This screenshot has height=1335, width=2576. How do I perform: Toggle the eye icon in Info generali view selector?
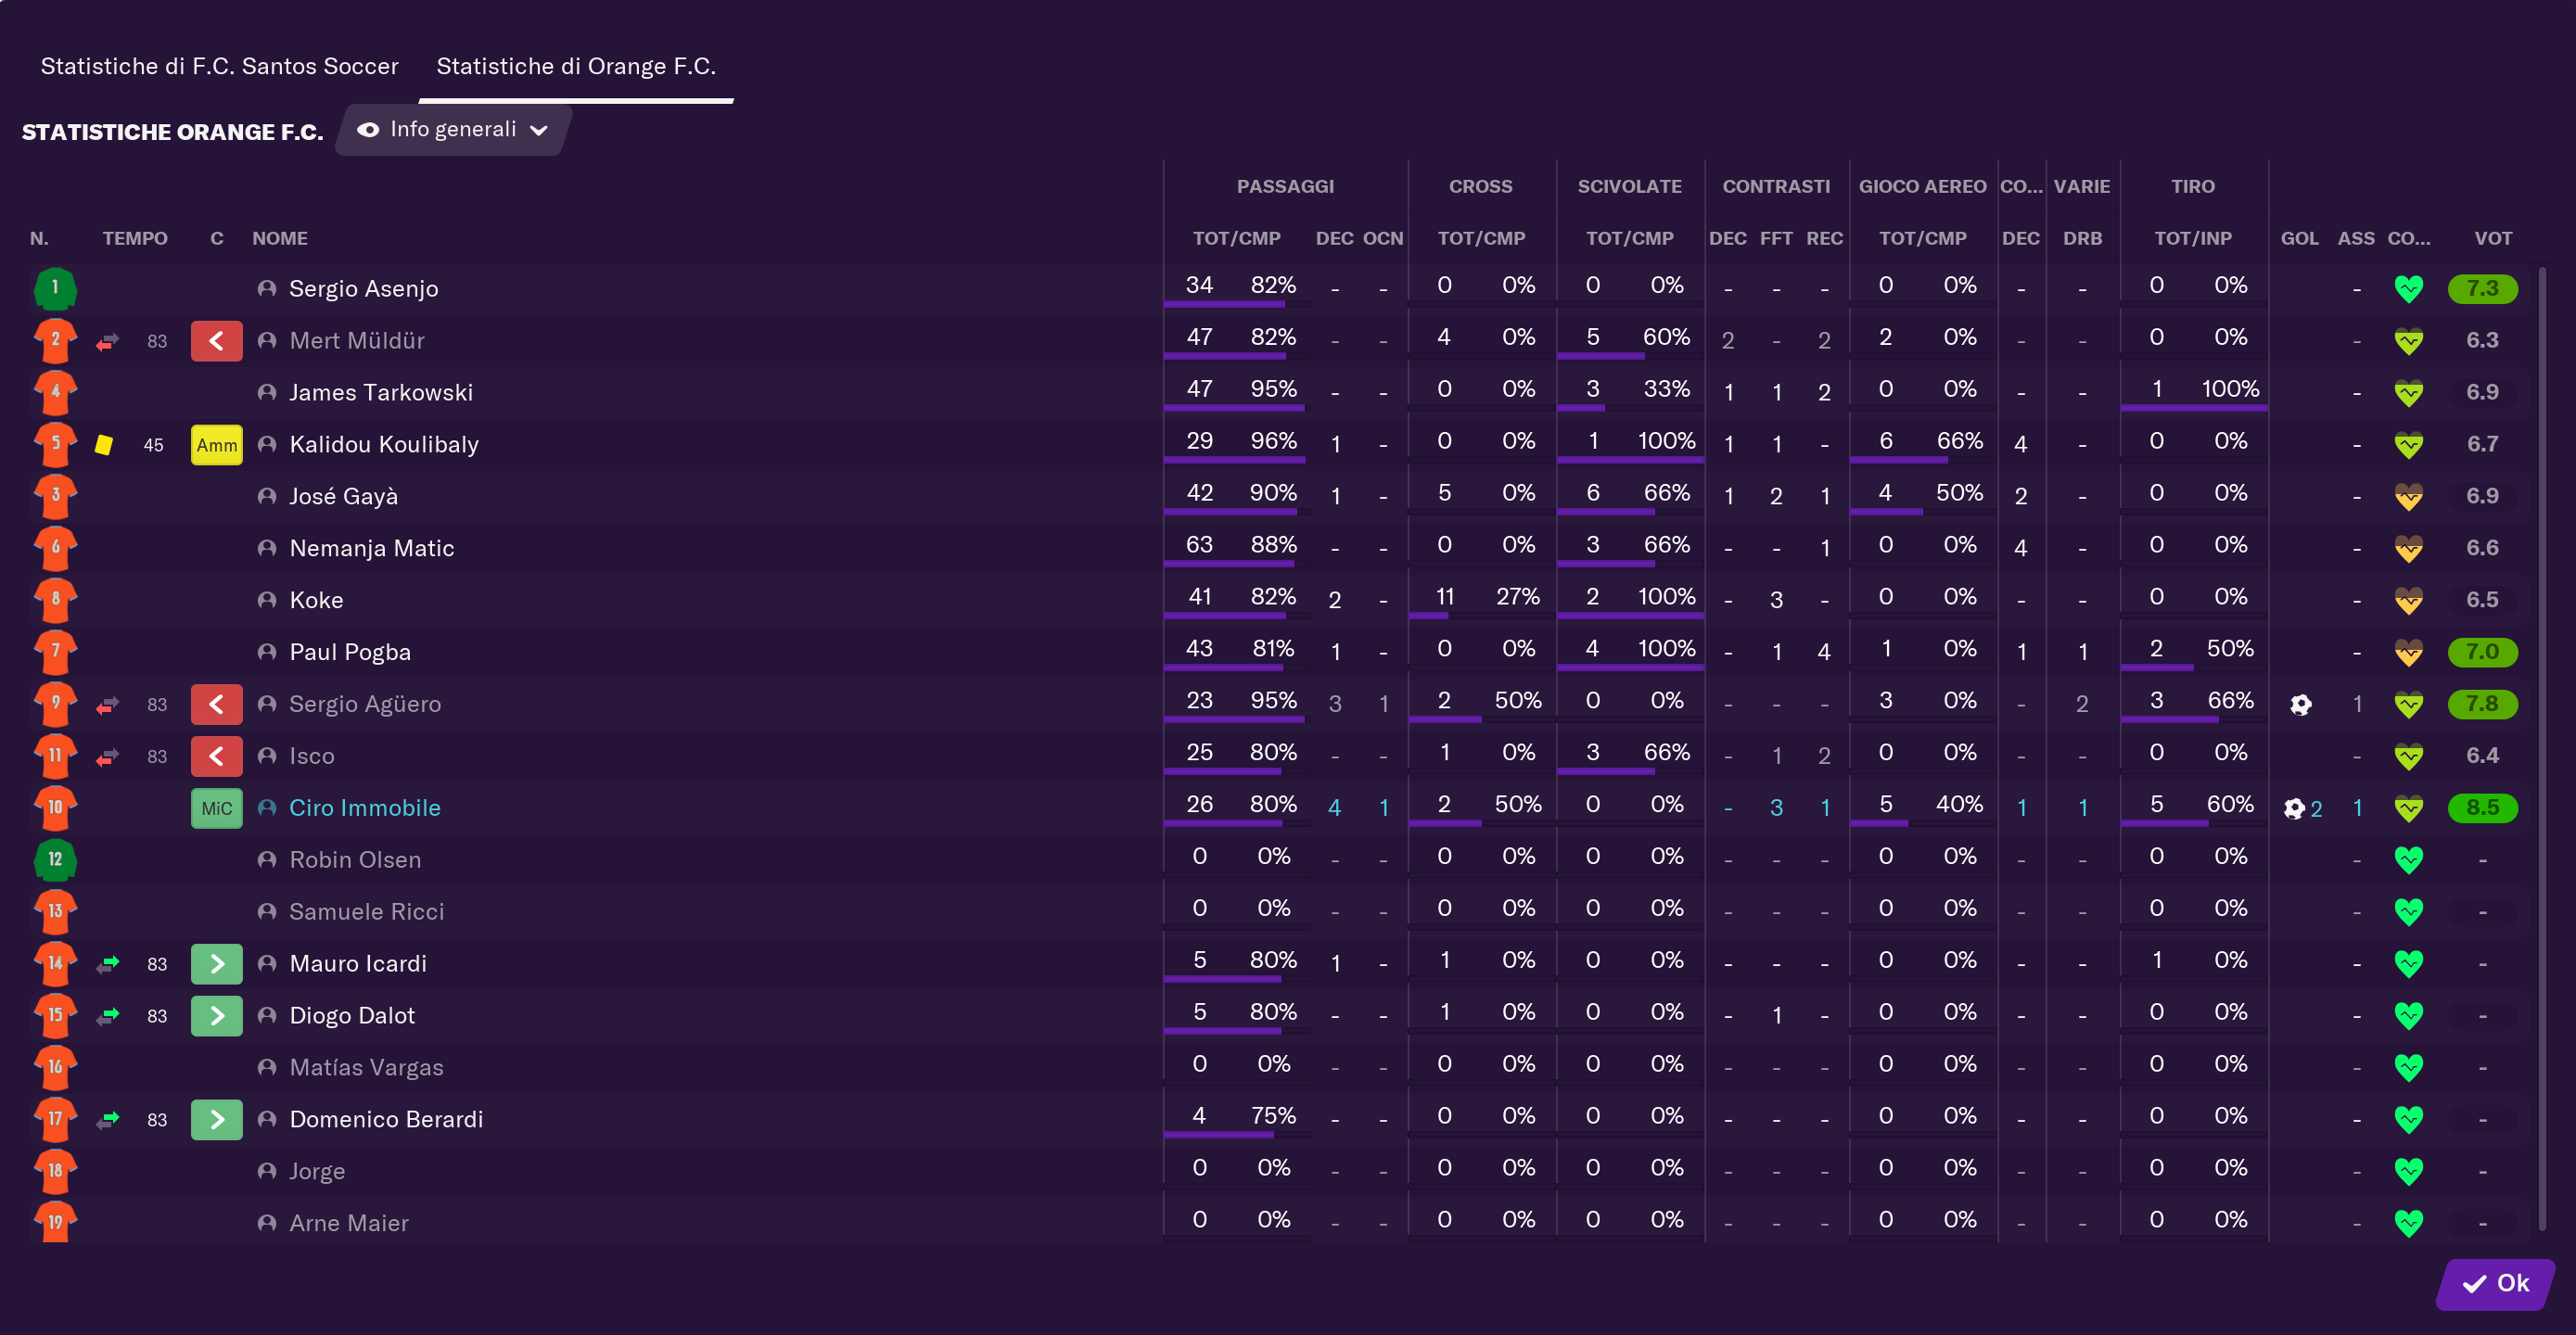click(x=368, y=130)
